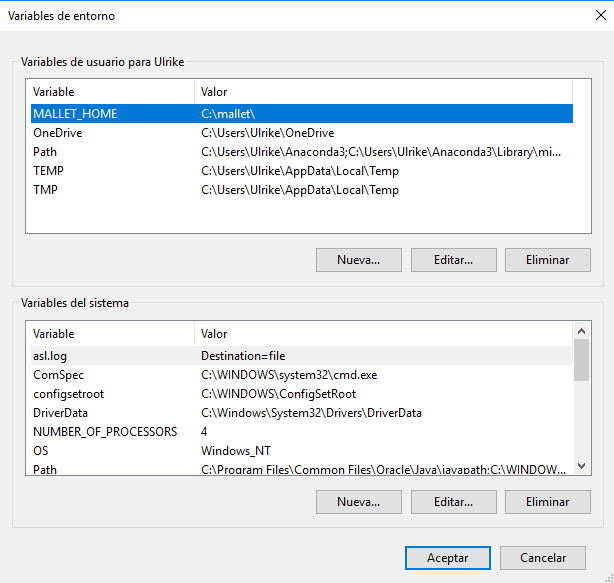Viewport: 614px width, 583px height.
Task: Sort user variables by the Variable column header
Action: (110, 92)
